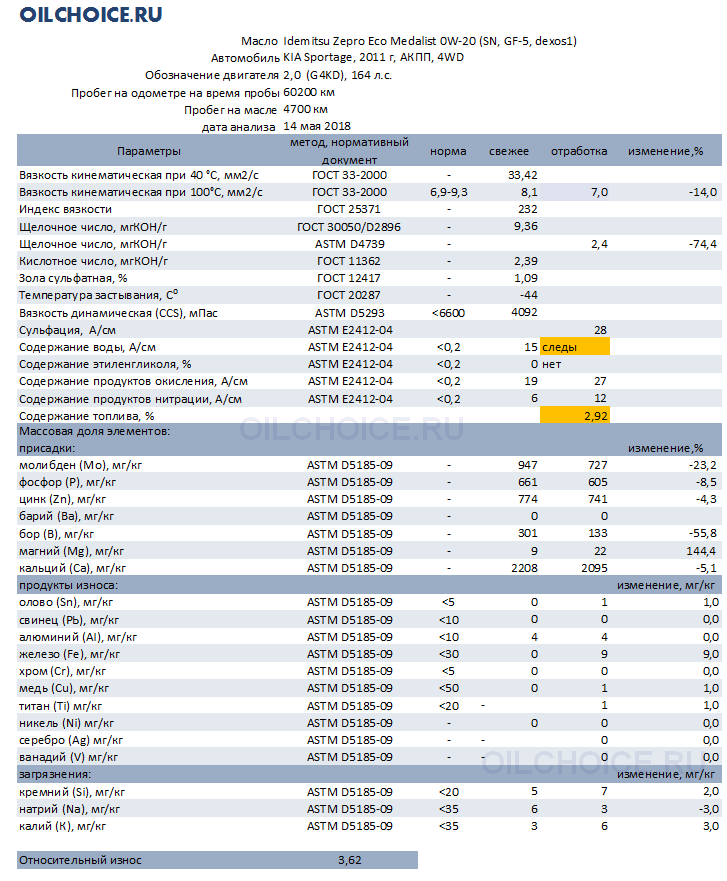Click the свинец (Pb) row label
This screenshot has height=881, width=727.
coord(69,620)
